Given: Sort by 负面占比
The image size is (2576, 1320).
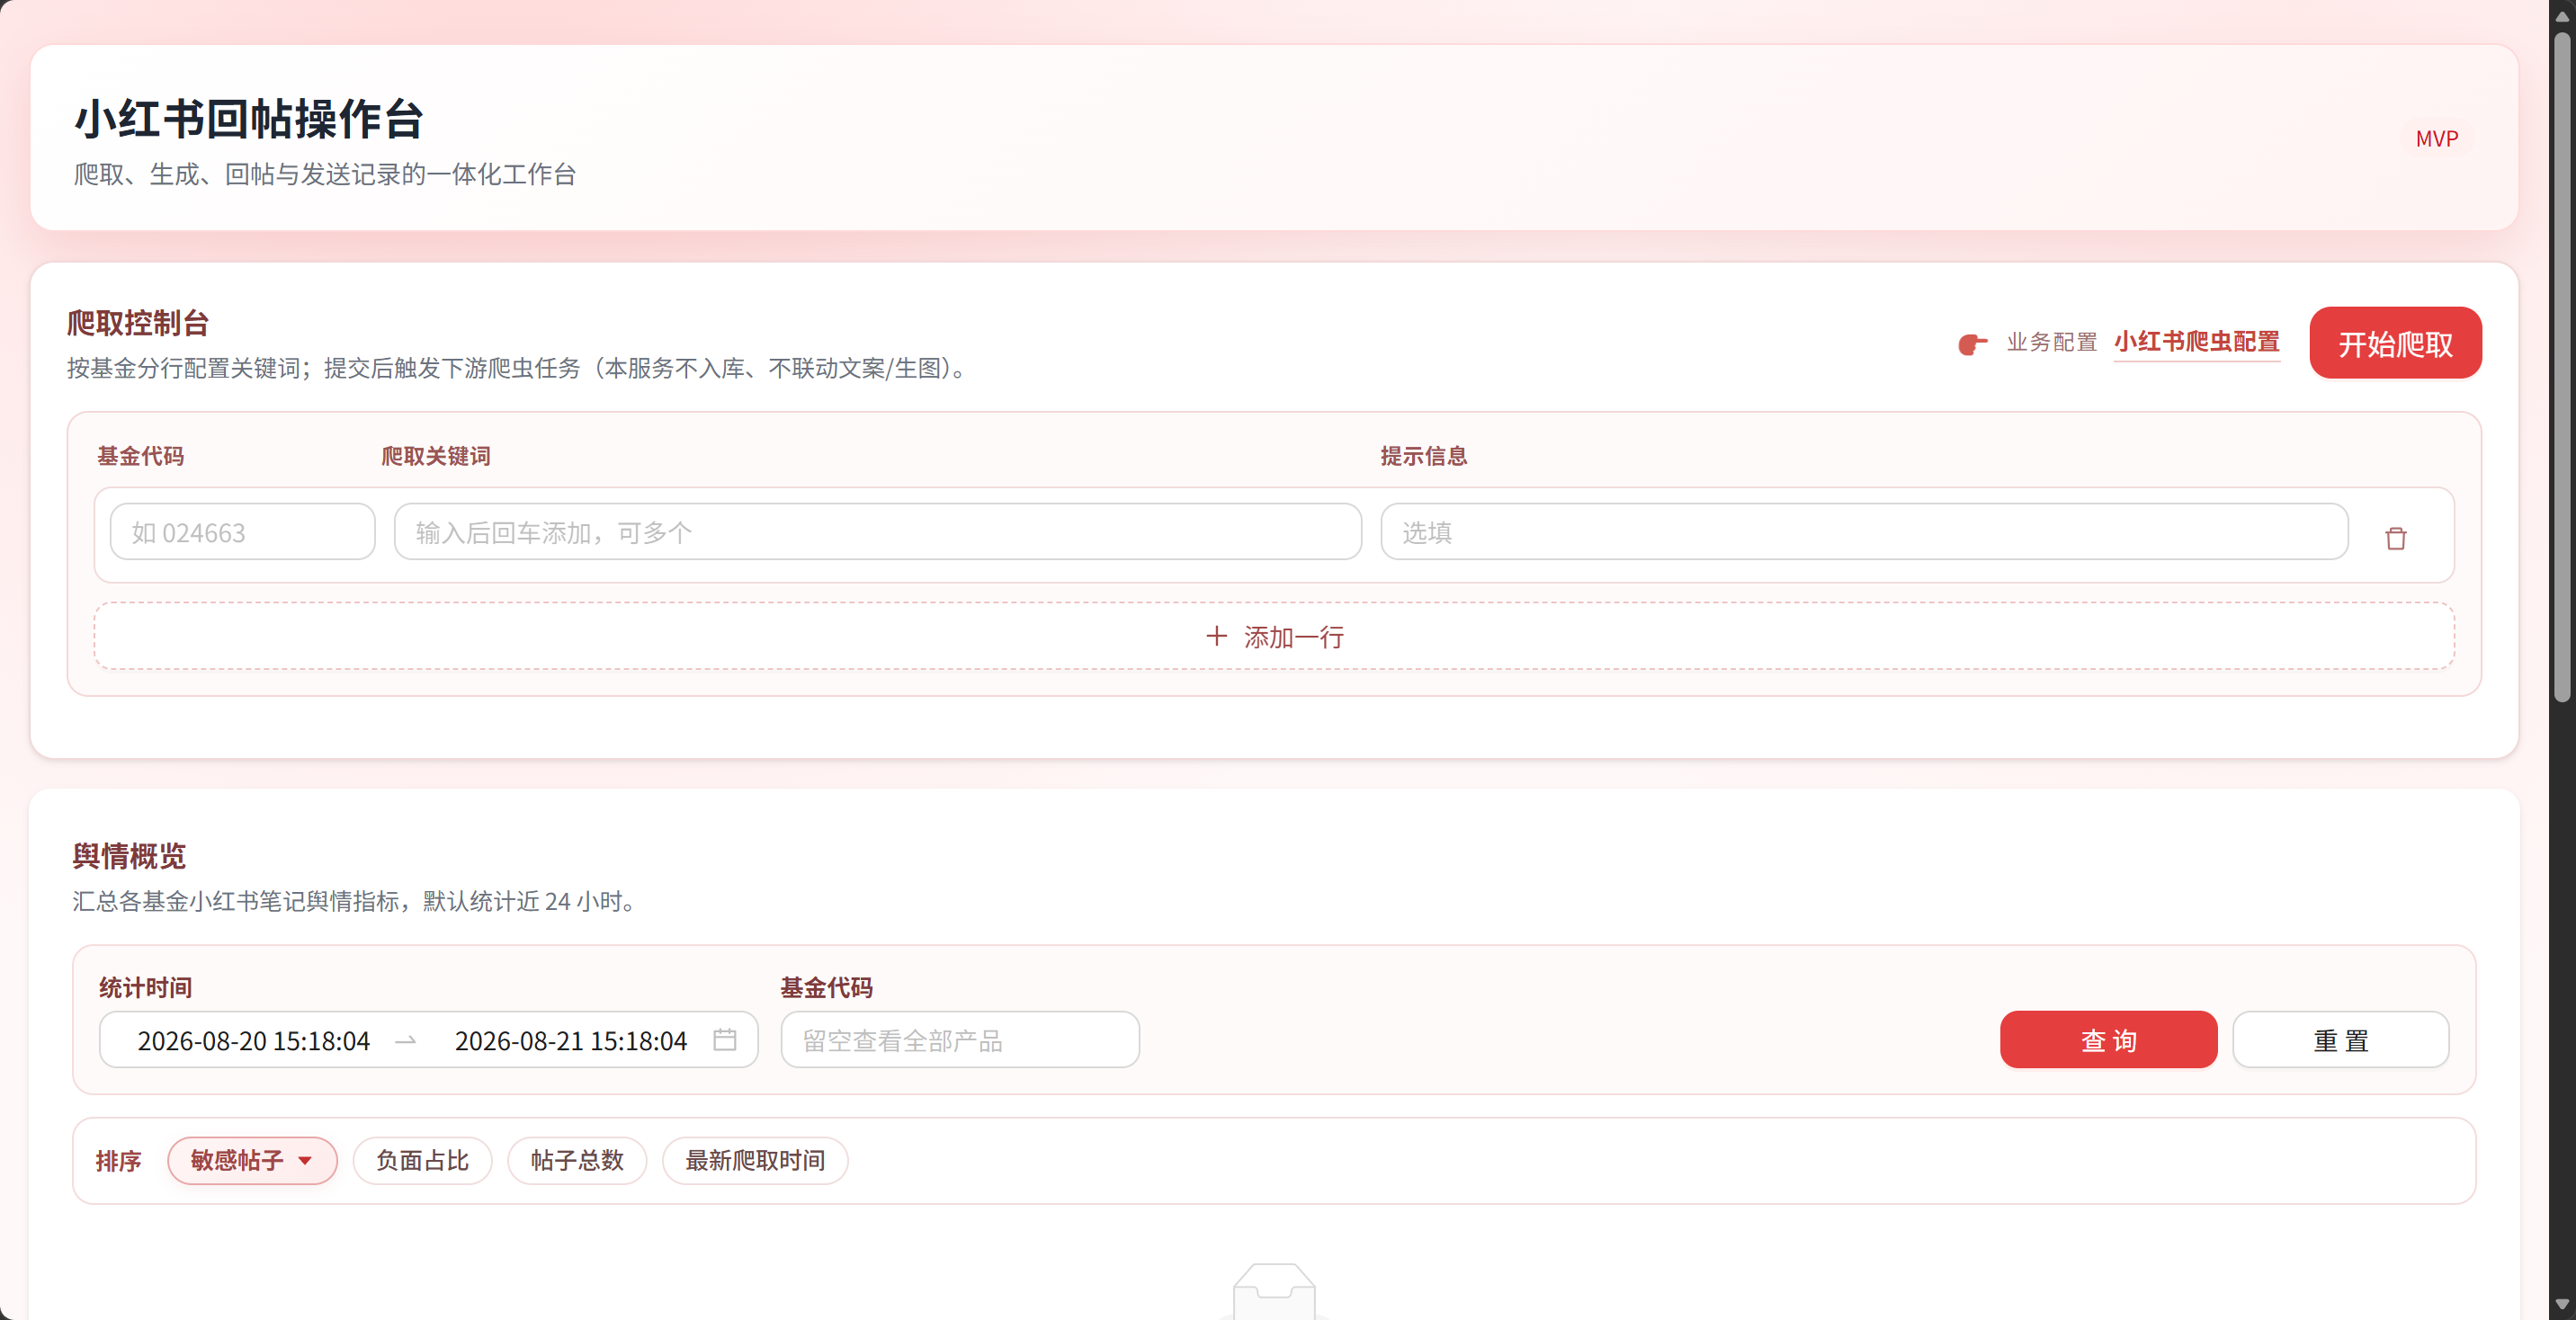Looking at the screenshot, I should pos(422,1160).
